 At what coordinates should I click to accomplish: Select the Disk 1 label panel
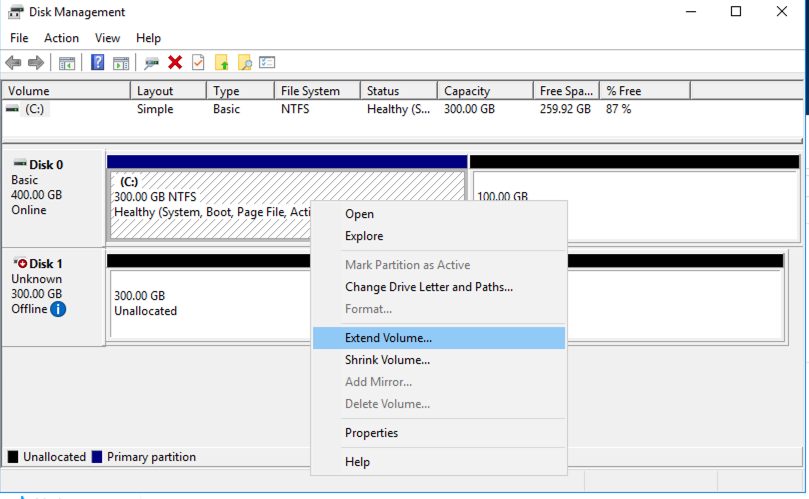(54, 297)
